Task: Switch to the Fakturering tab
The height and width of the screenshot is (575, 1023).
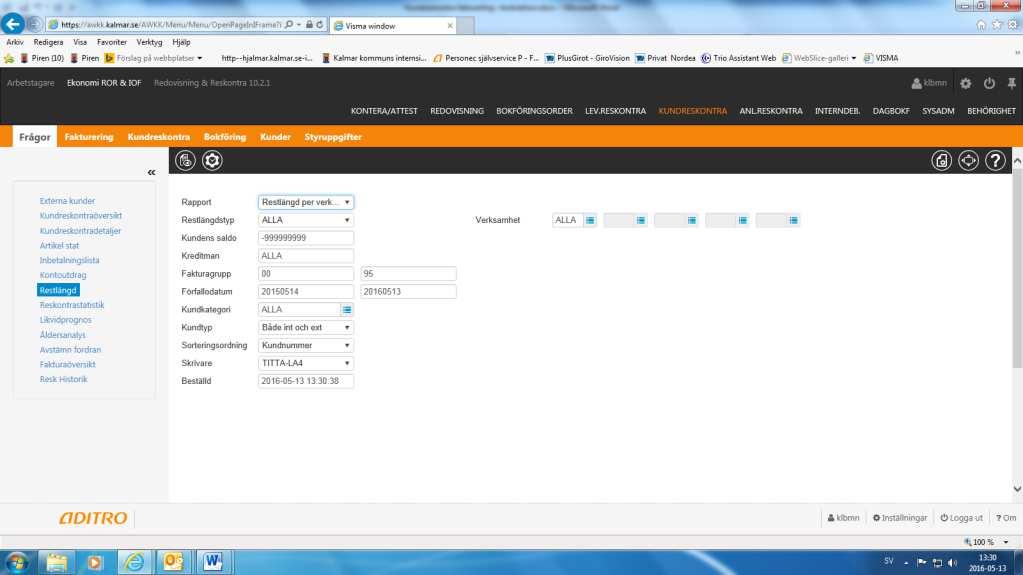Action: [89, 137]
